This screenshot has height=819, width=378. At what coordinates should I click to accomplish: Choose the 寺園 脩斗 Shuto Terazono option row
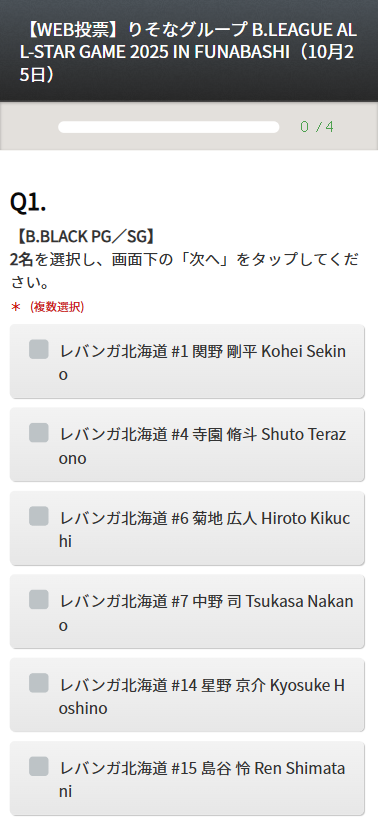coord(187,444)
